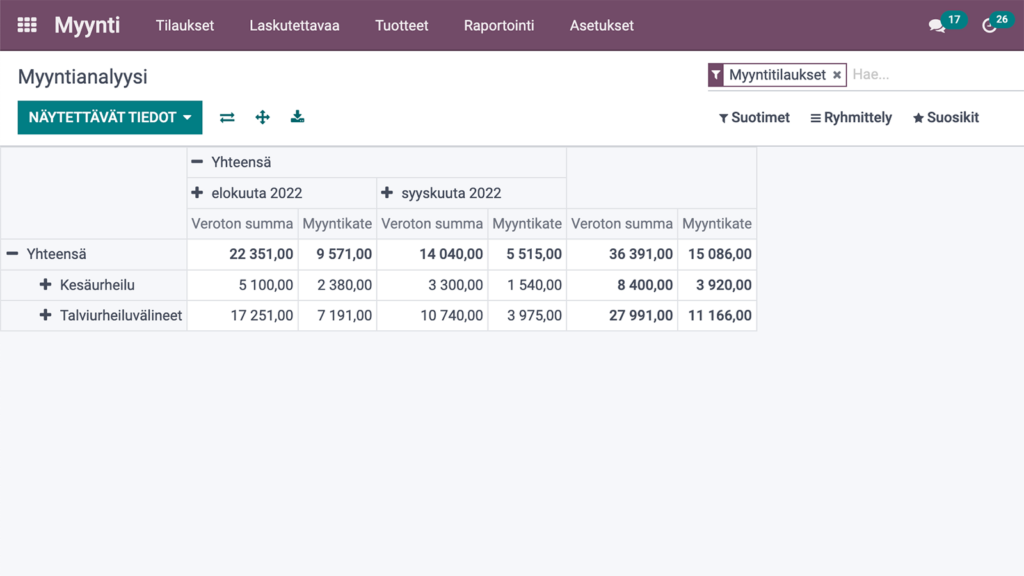Remove the Myyntitilaukset filter tag
Screen dimensions: 1024x576
tap(837, 75)
